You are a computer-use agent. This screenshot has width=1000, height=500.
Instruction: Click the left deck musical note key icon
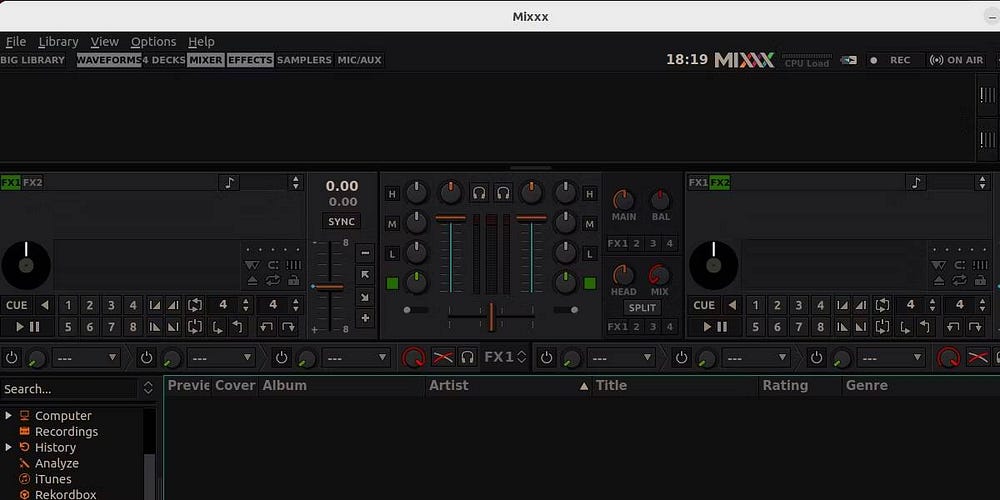tap(230, 183)
